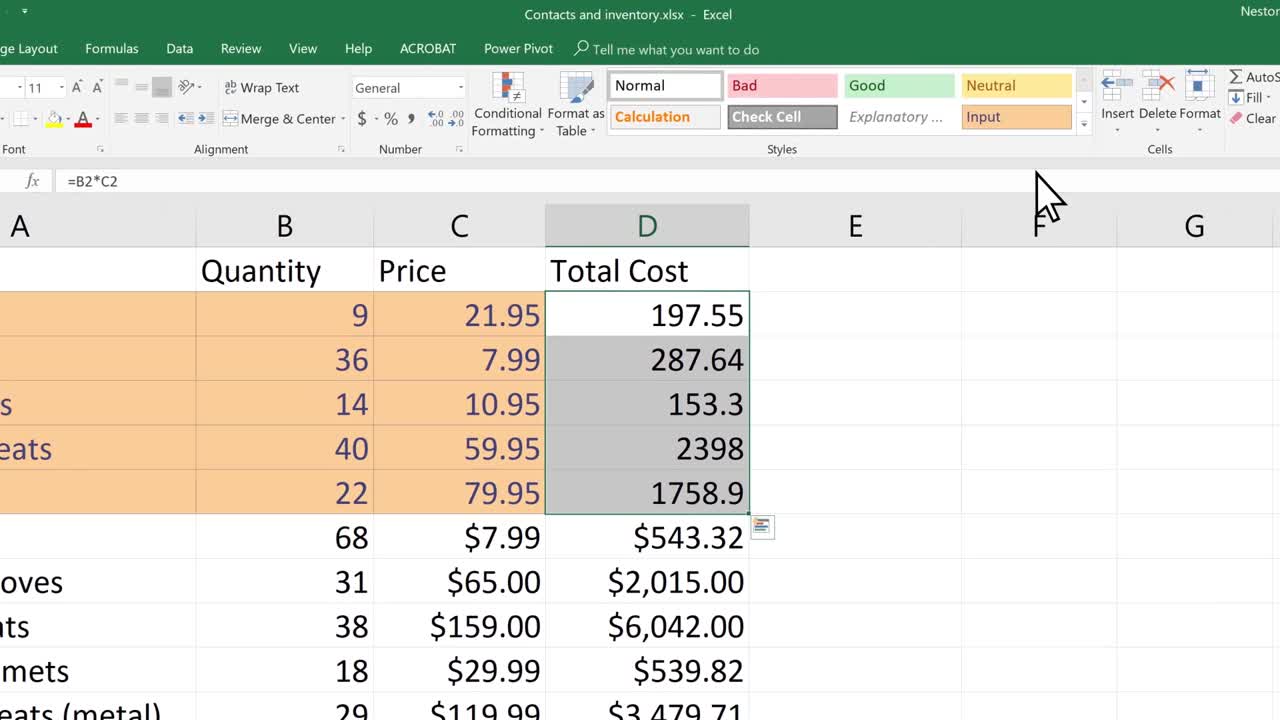Toggle Bottom Align
This screenshot has width=1280, height=720.
tap(162, 88)
